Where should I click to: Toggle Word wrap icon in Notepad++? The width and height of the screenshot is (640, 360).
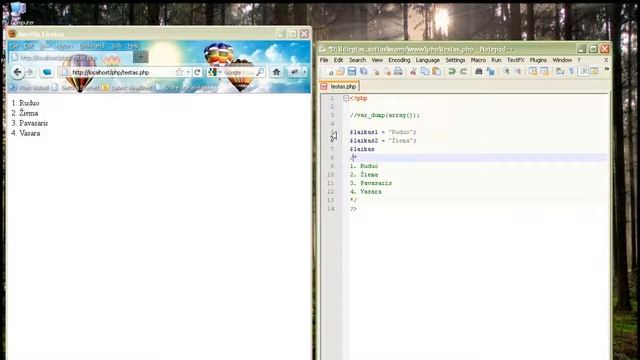pyautogui.click(x=560, y=72)
